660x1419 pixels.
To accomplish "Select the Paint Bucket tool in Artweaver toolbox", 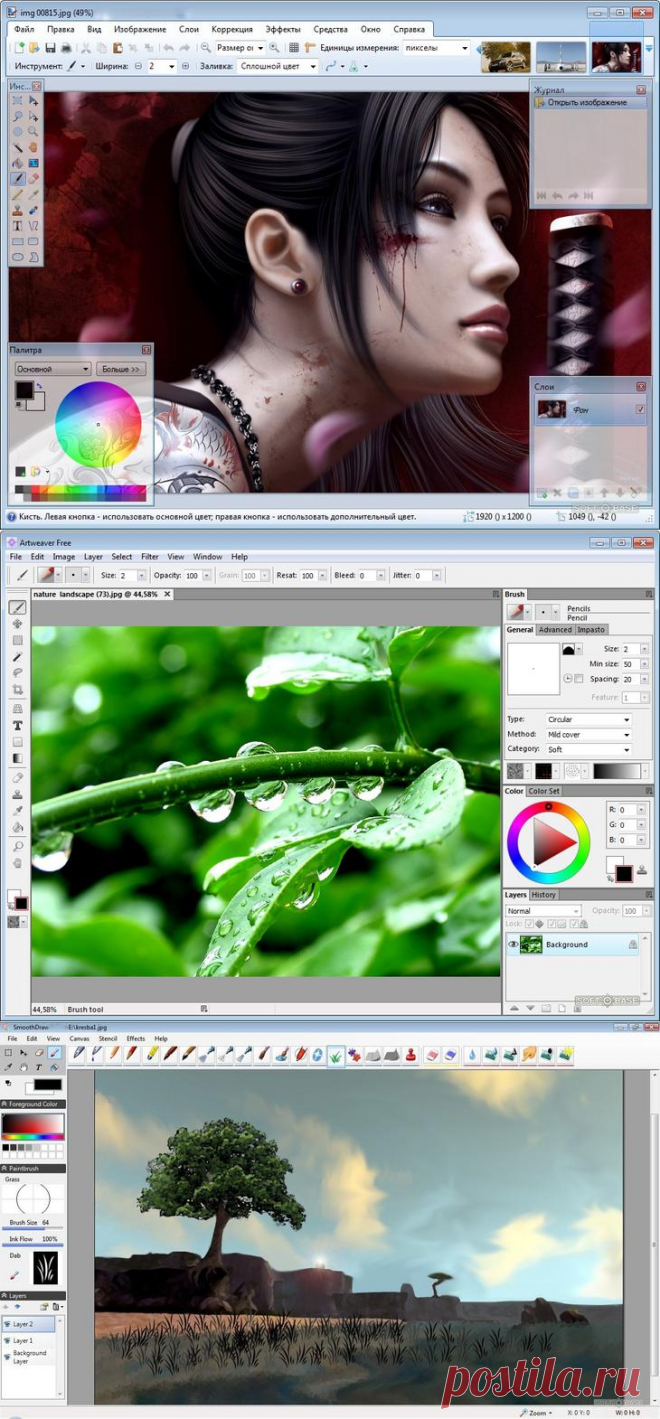I will click(17, 828).
